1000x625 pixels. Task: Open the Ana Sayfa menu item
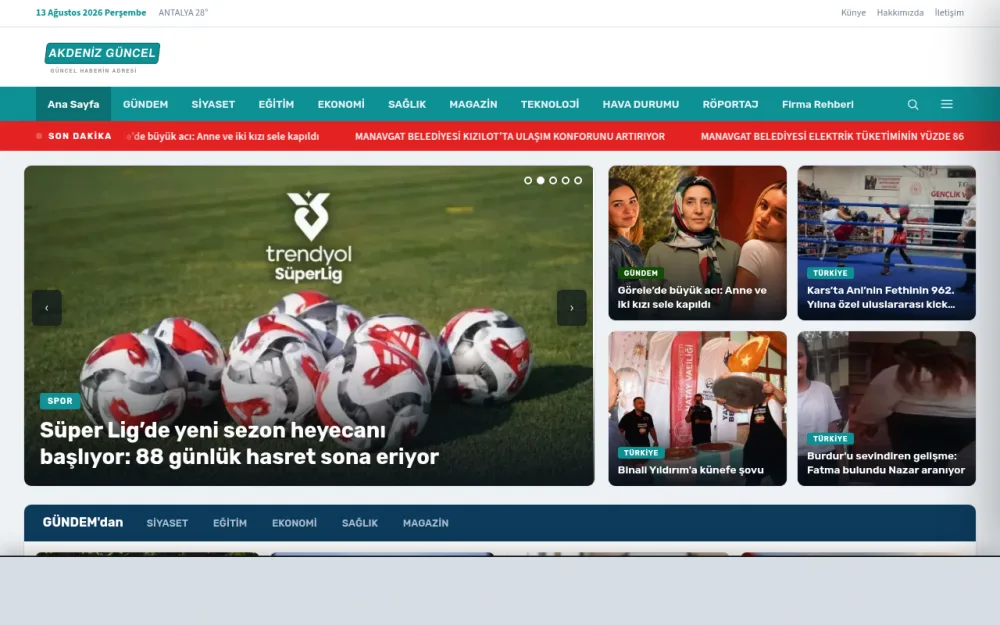pyautogui.click(x=73, y=104)
